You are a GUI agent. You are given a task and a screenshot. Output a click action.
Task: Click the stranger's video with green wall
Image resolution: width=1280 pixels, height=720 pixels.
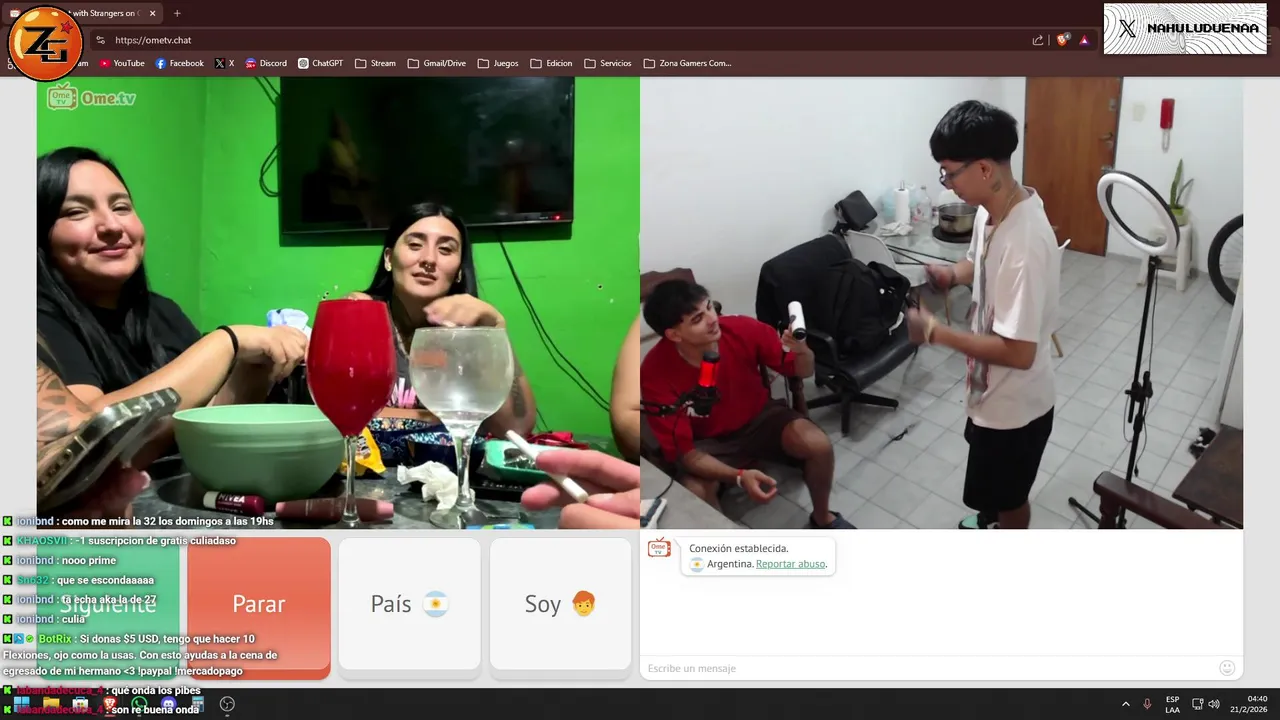338,303
